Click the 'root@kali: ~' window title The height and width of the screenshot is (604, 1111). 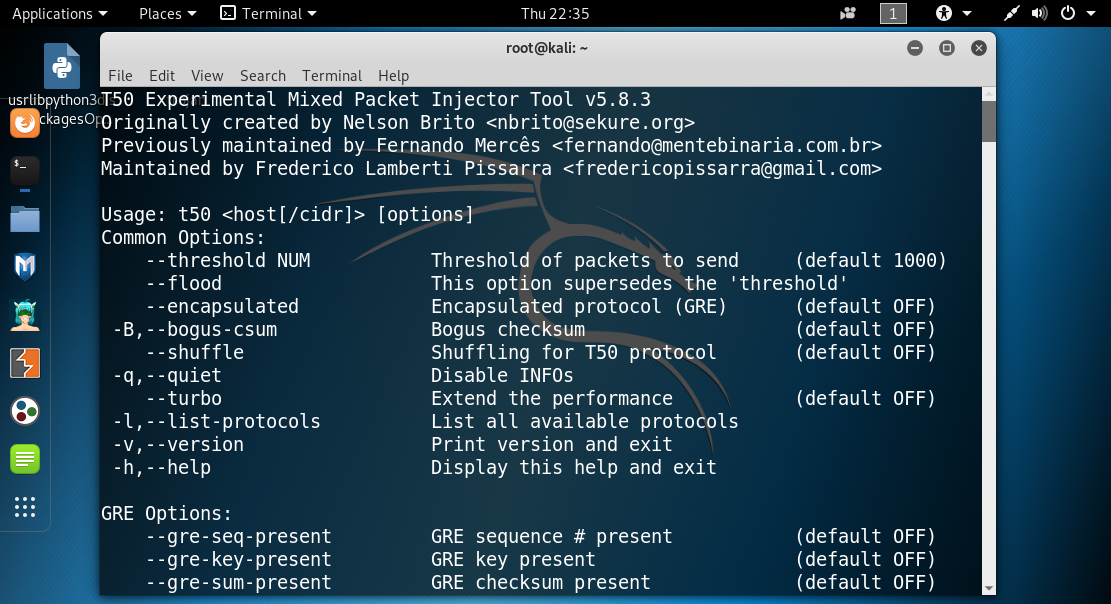(x=547, y=48)
